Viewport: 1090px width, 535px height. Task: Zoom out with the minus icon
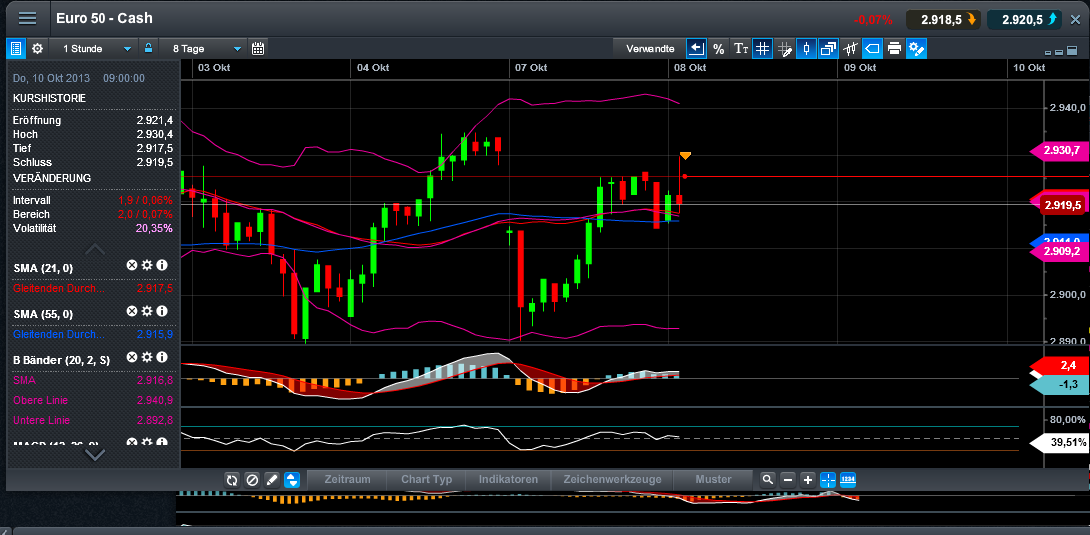click(x=788, y=479)
